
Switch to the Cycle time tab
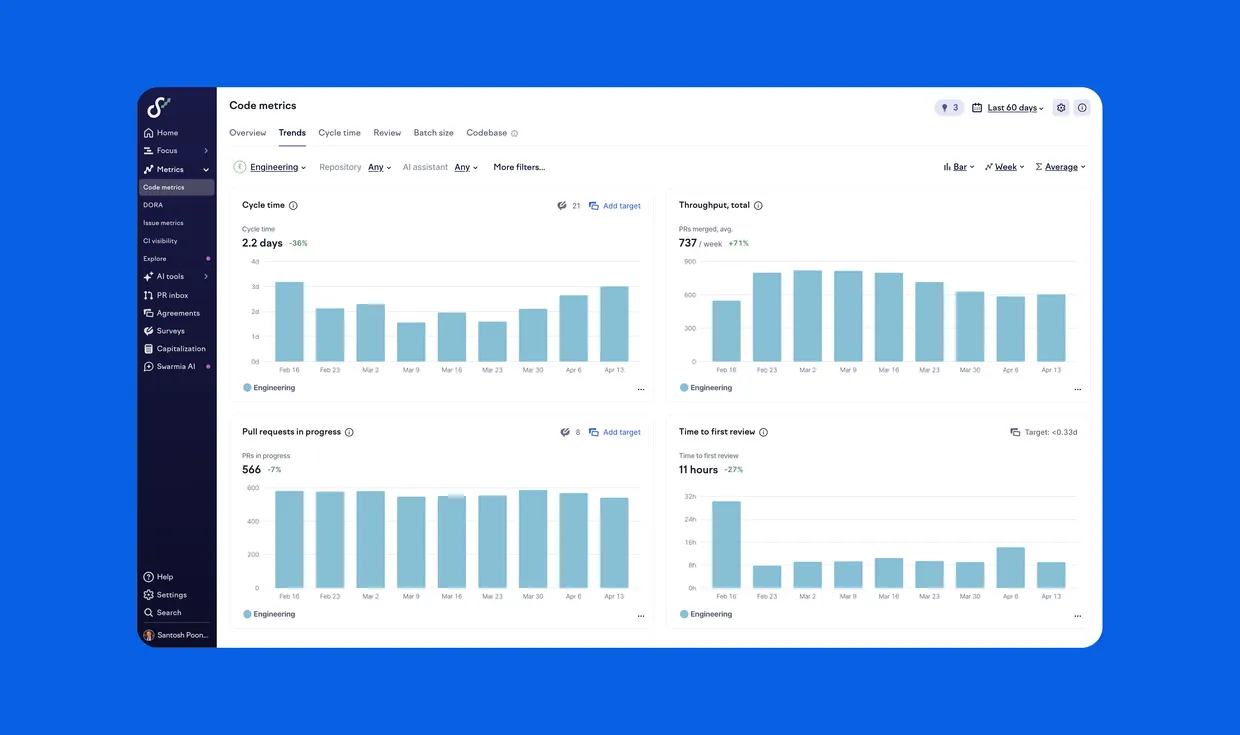coord(339,133)
